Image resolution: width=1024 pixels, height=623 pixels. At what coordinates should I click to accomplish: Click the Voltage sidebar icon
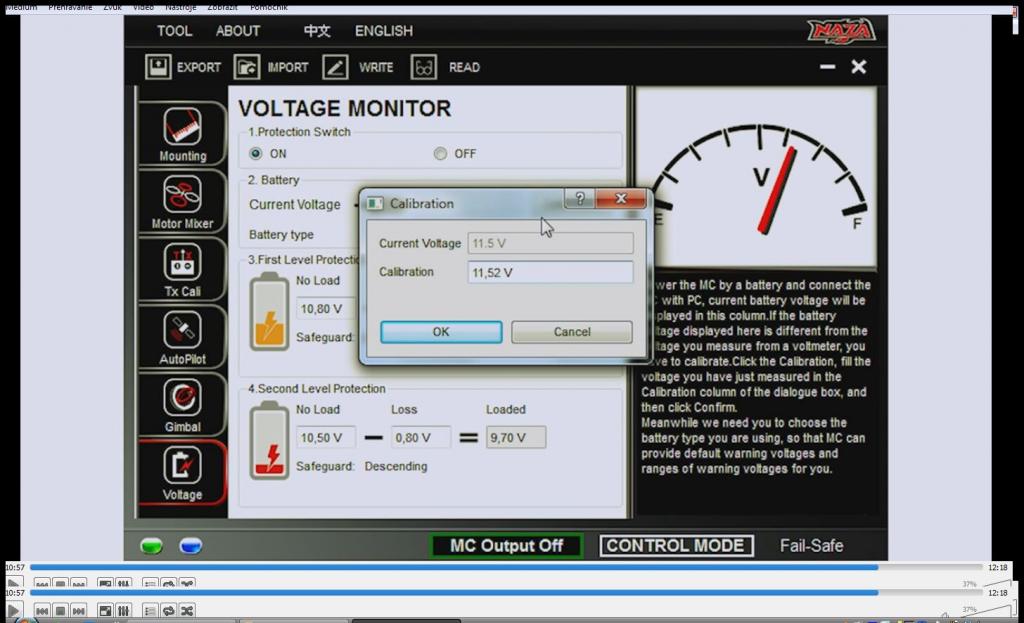(182, 472)
